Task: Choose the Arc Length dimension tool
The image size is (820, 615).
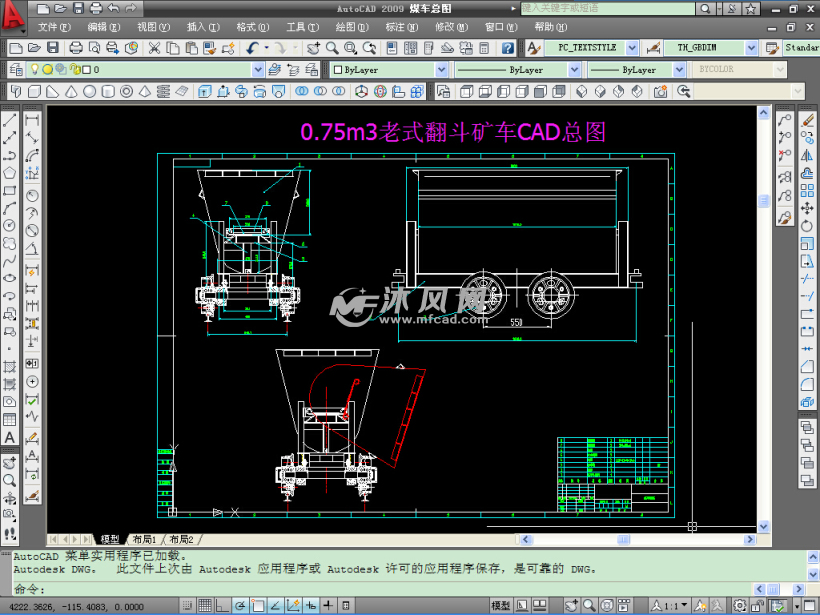Action: [32, 155]
